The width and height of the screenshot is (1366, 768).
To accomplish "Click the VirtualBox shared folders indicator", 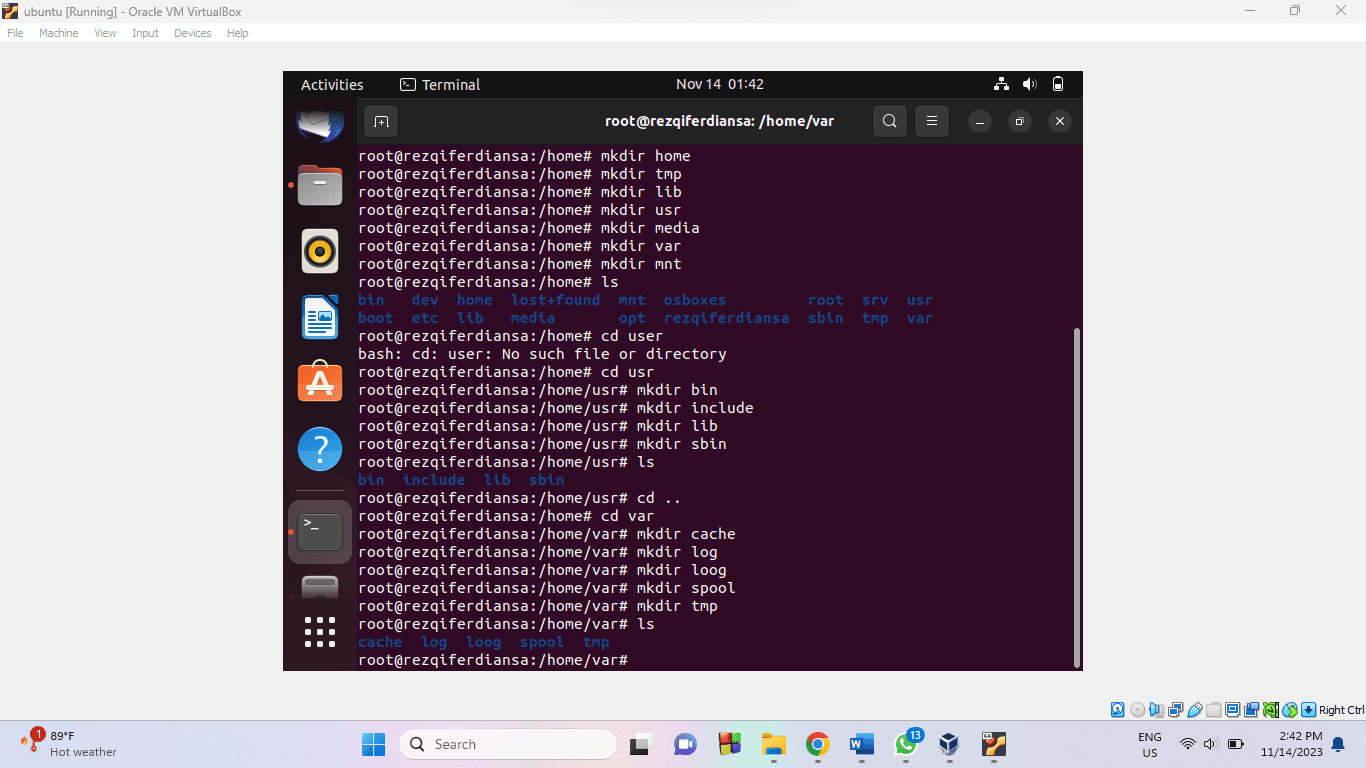I will (1213, 710).
